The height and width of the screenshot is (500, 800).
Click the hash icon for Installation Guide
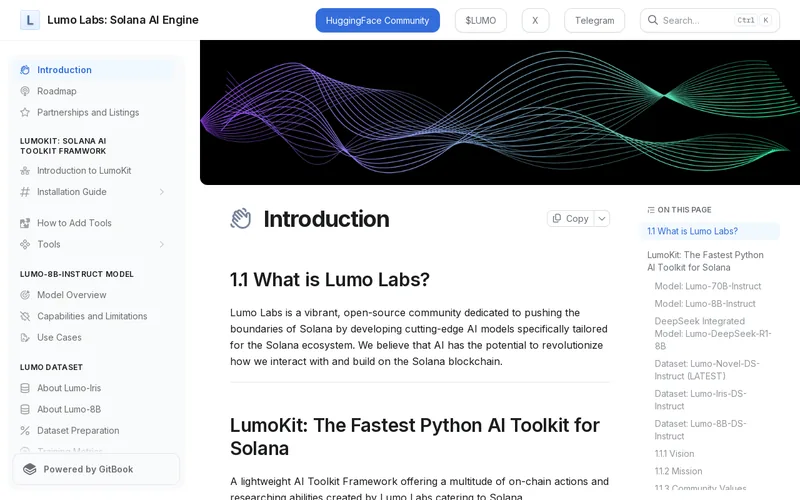pos(24,192)
